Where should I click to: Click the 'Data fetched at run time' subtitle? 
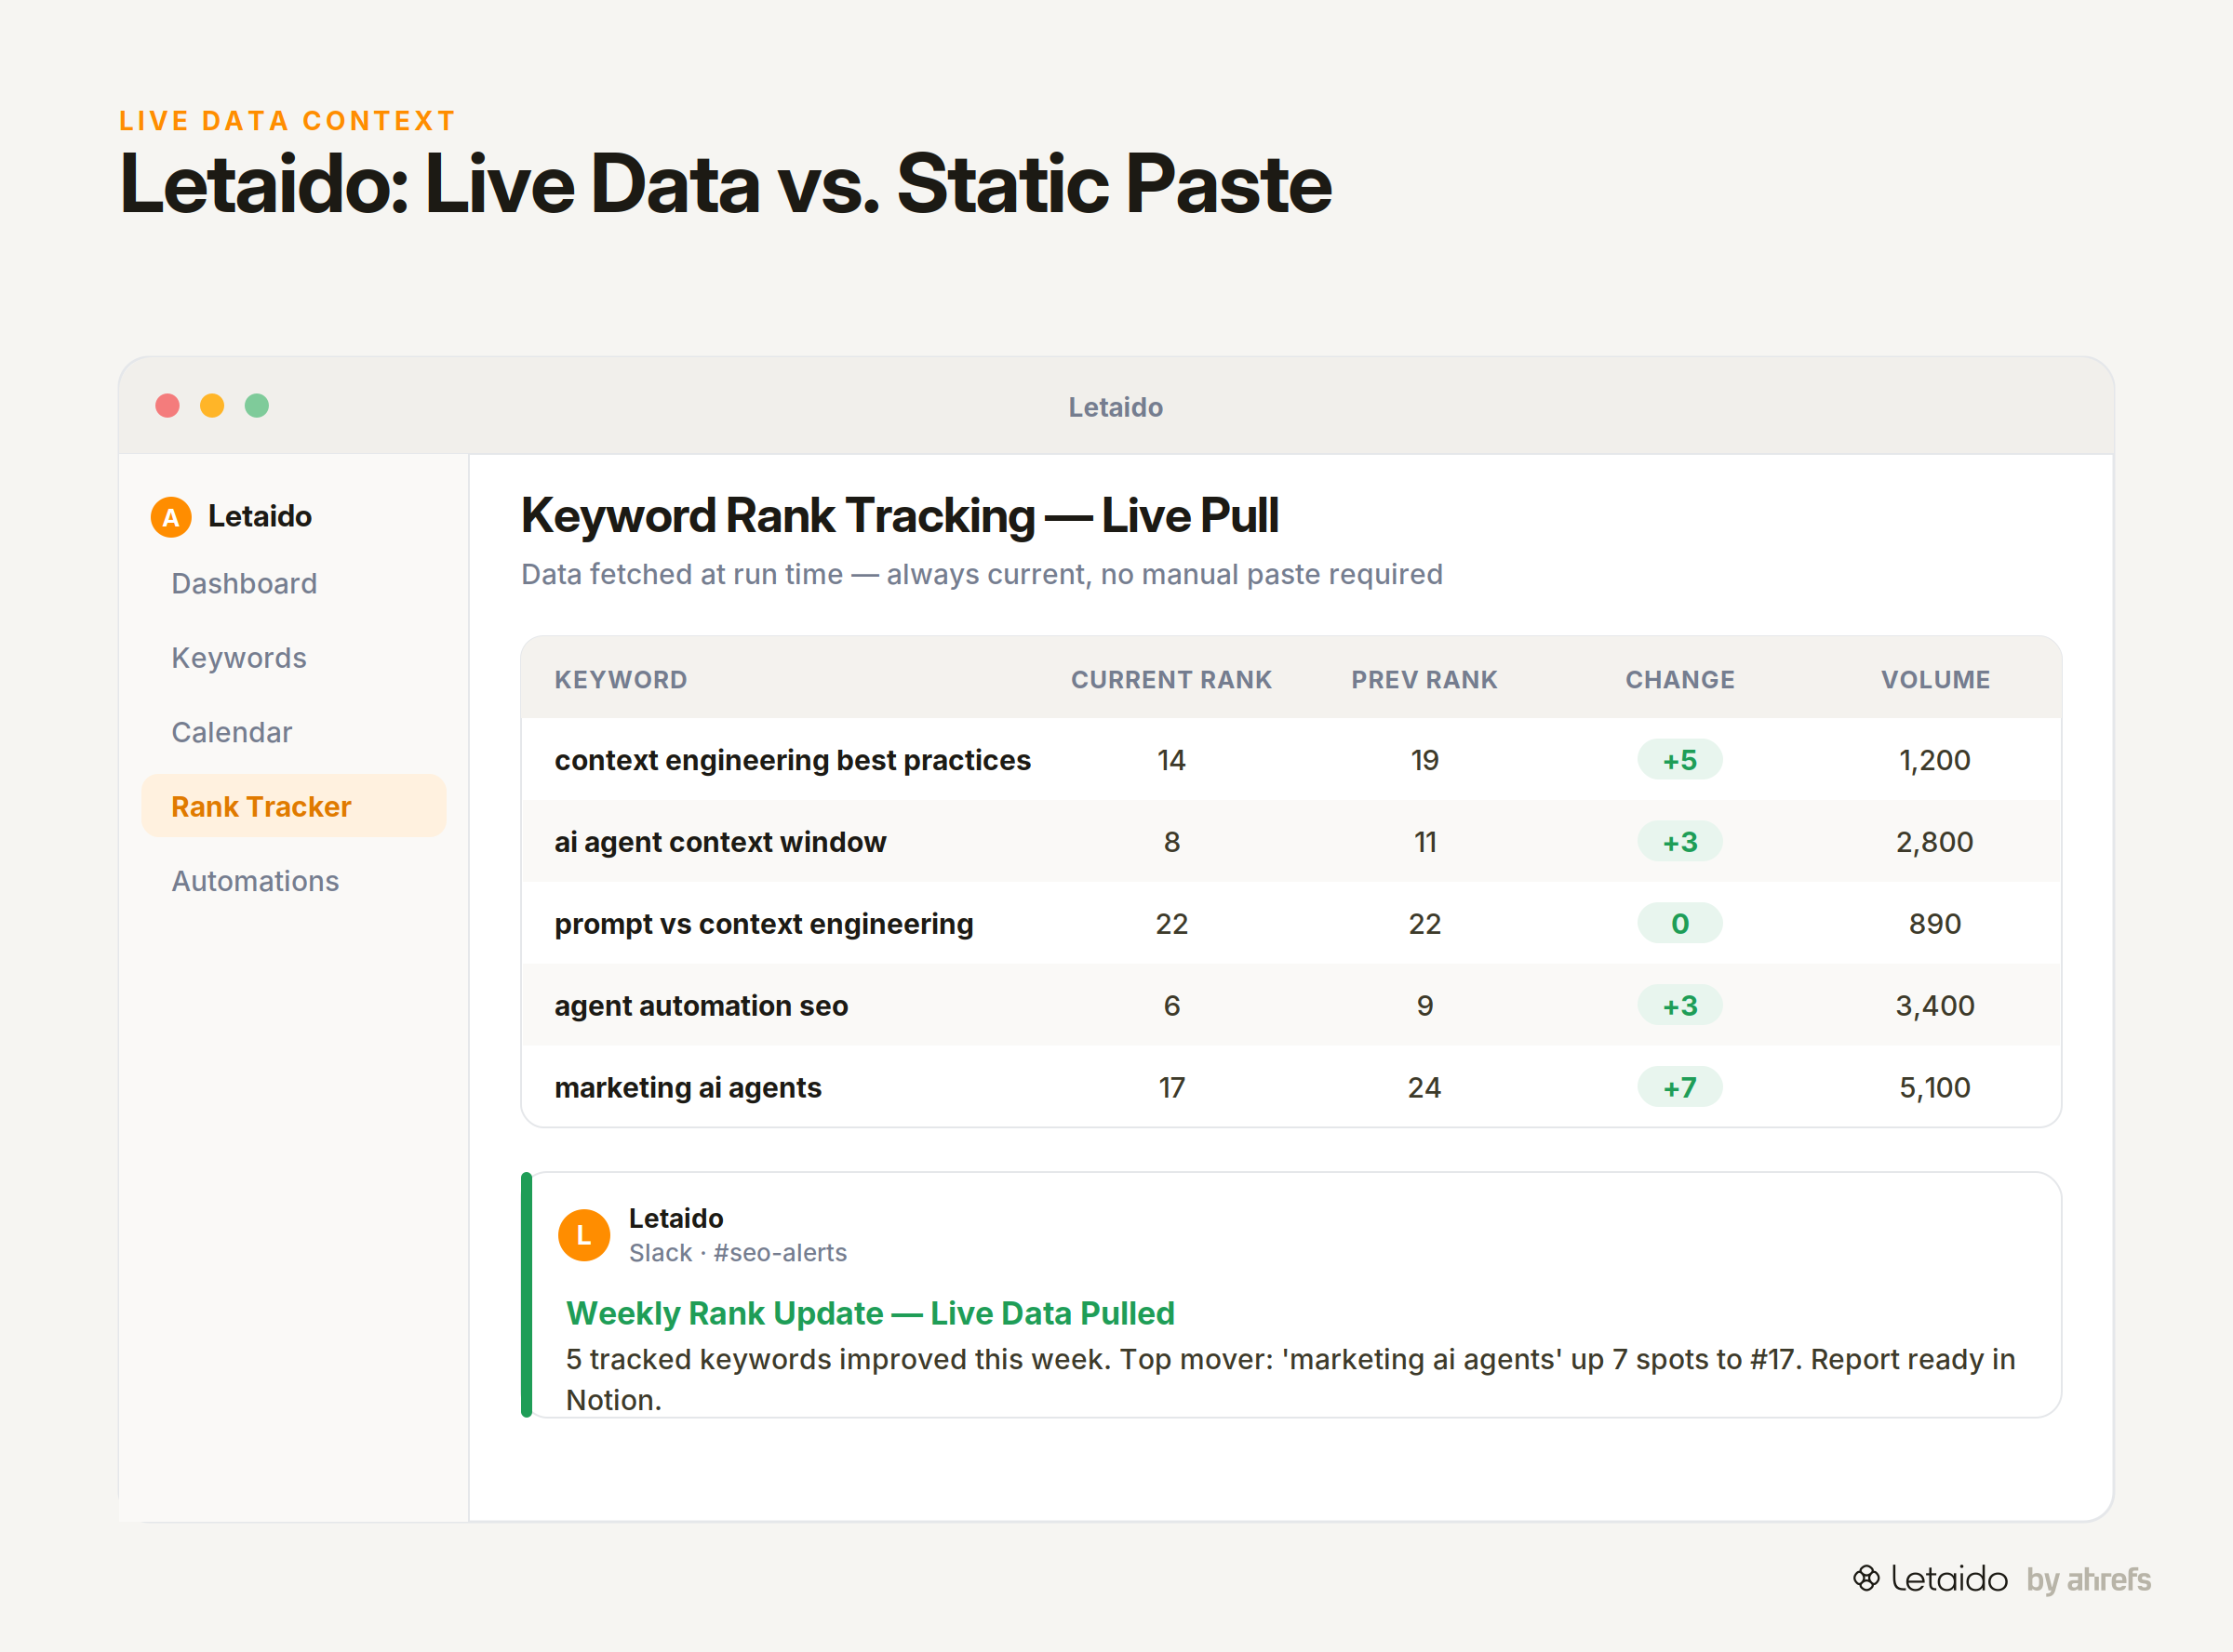[982, 574]
